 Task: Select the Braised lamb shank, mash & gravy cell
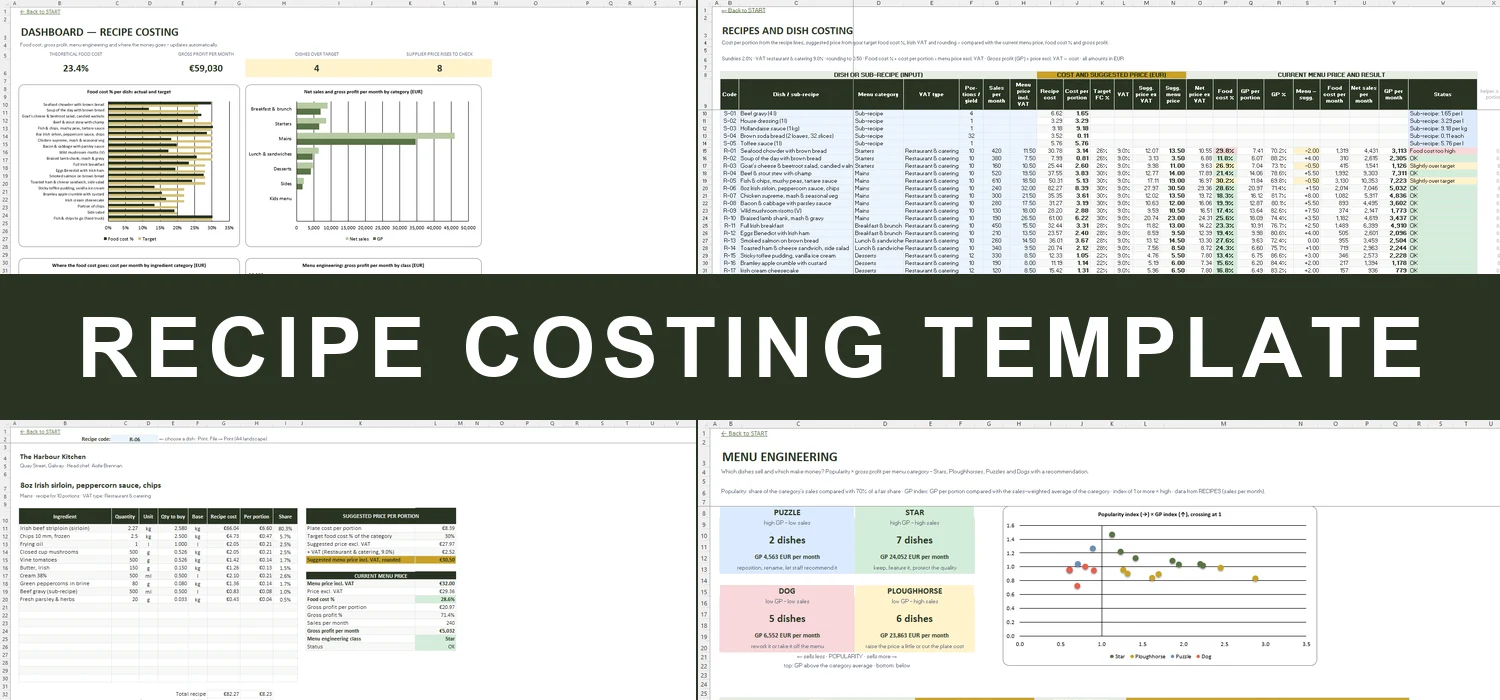pyautogui.click(x=796, y=218)
